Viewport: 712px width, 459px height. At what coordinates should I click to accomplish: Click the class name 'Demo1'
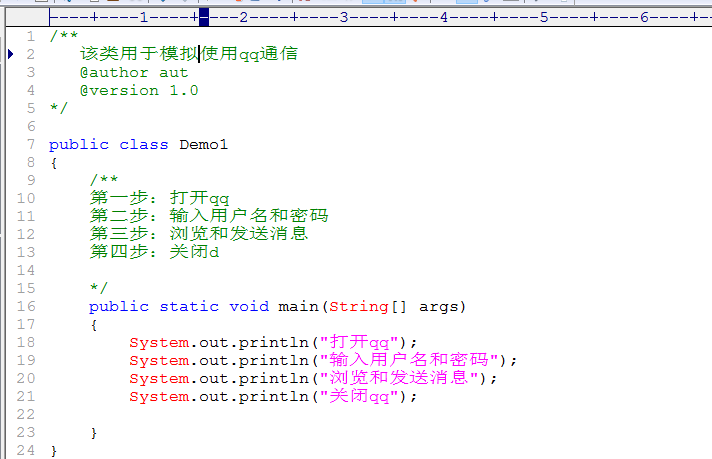coord(203,144)
